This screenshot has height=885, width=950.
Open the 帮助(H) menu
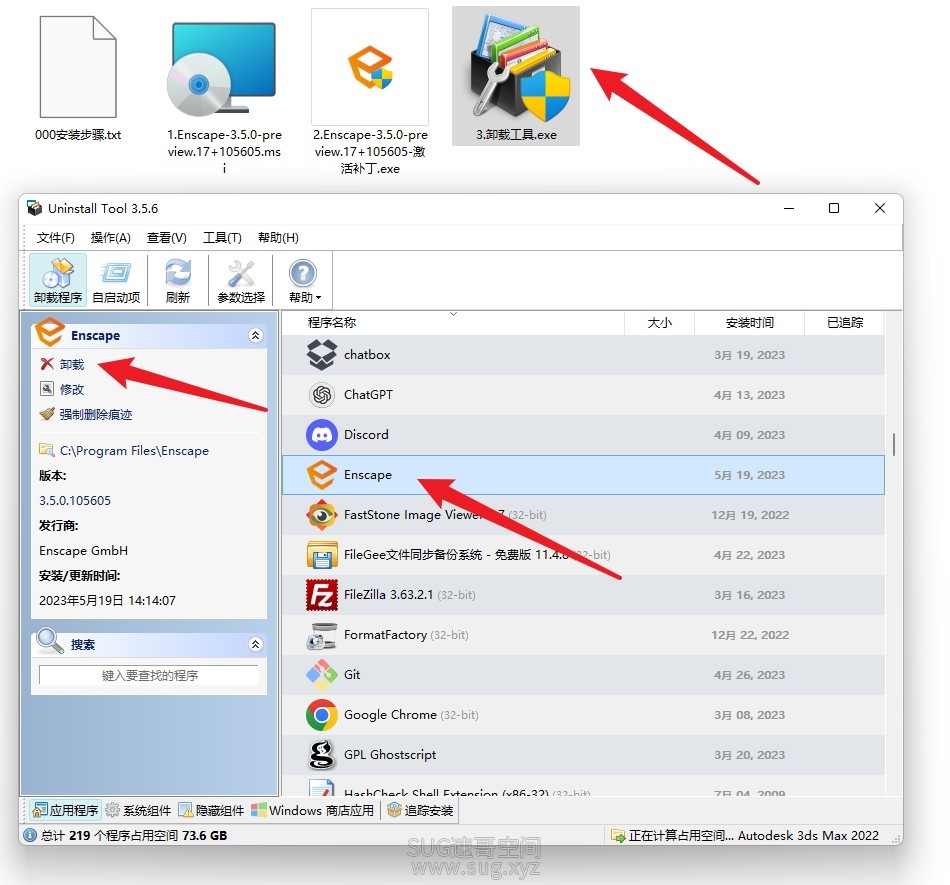pos(278,237)
